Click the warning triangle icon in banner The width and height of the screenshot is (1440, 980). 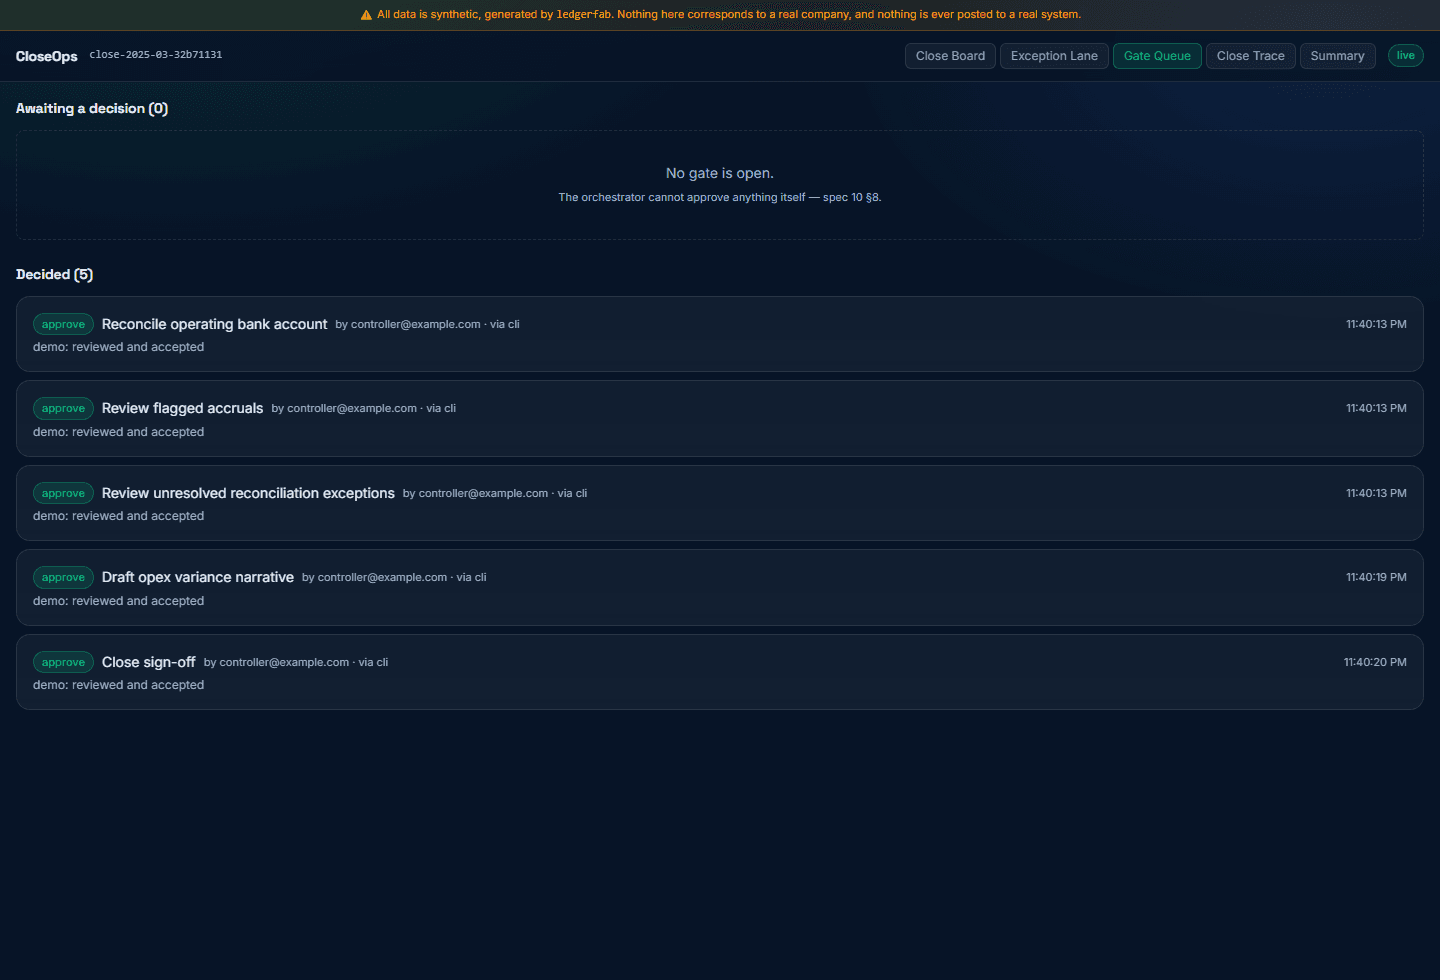pos(366,15)
